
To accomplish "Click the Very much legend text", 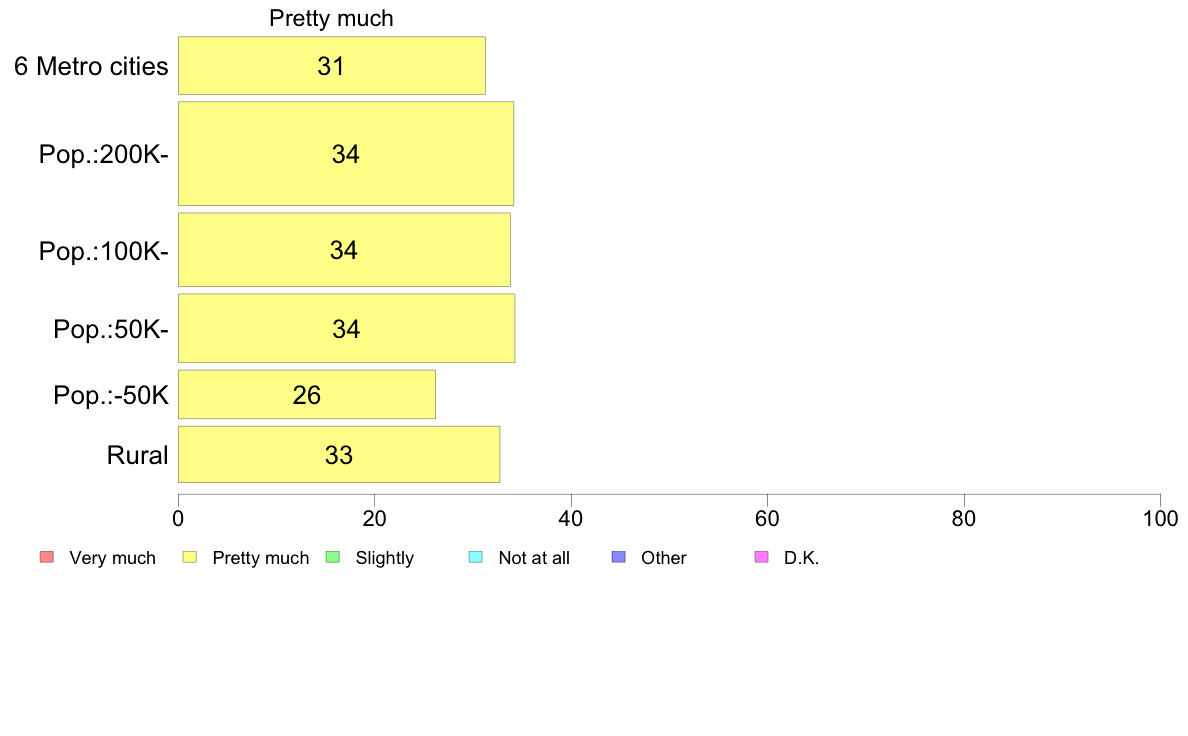I will 112,558.
